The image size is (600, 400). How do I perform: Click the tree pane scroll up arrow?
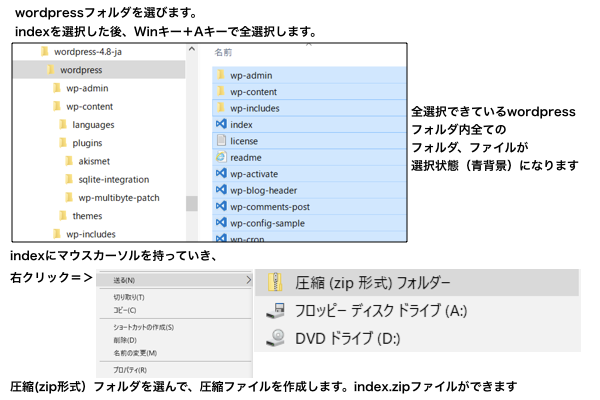[x=192, y=49]
